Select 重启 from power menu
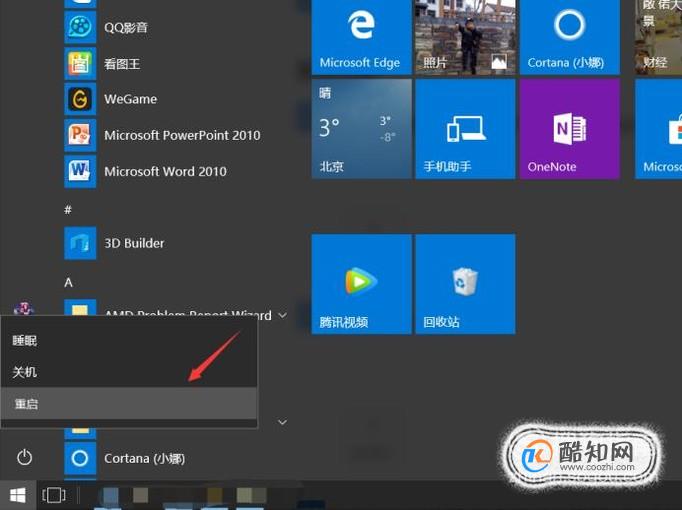Screen dimensions: 682x510 tap(129, 404)
